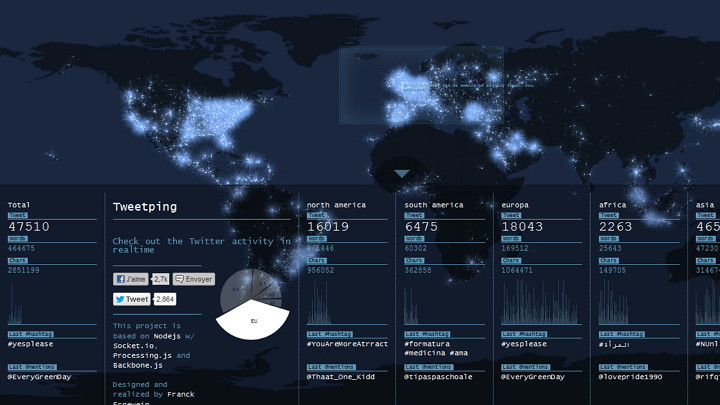The image size is (720, 405).
Task: Click africa words value 25643
Action: 610,248
